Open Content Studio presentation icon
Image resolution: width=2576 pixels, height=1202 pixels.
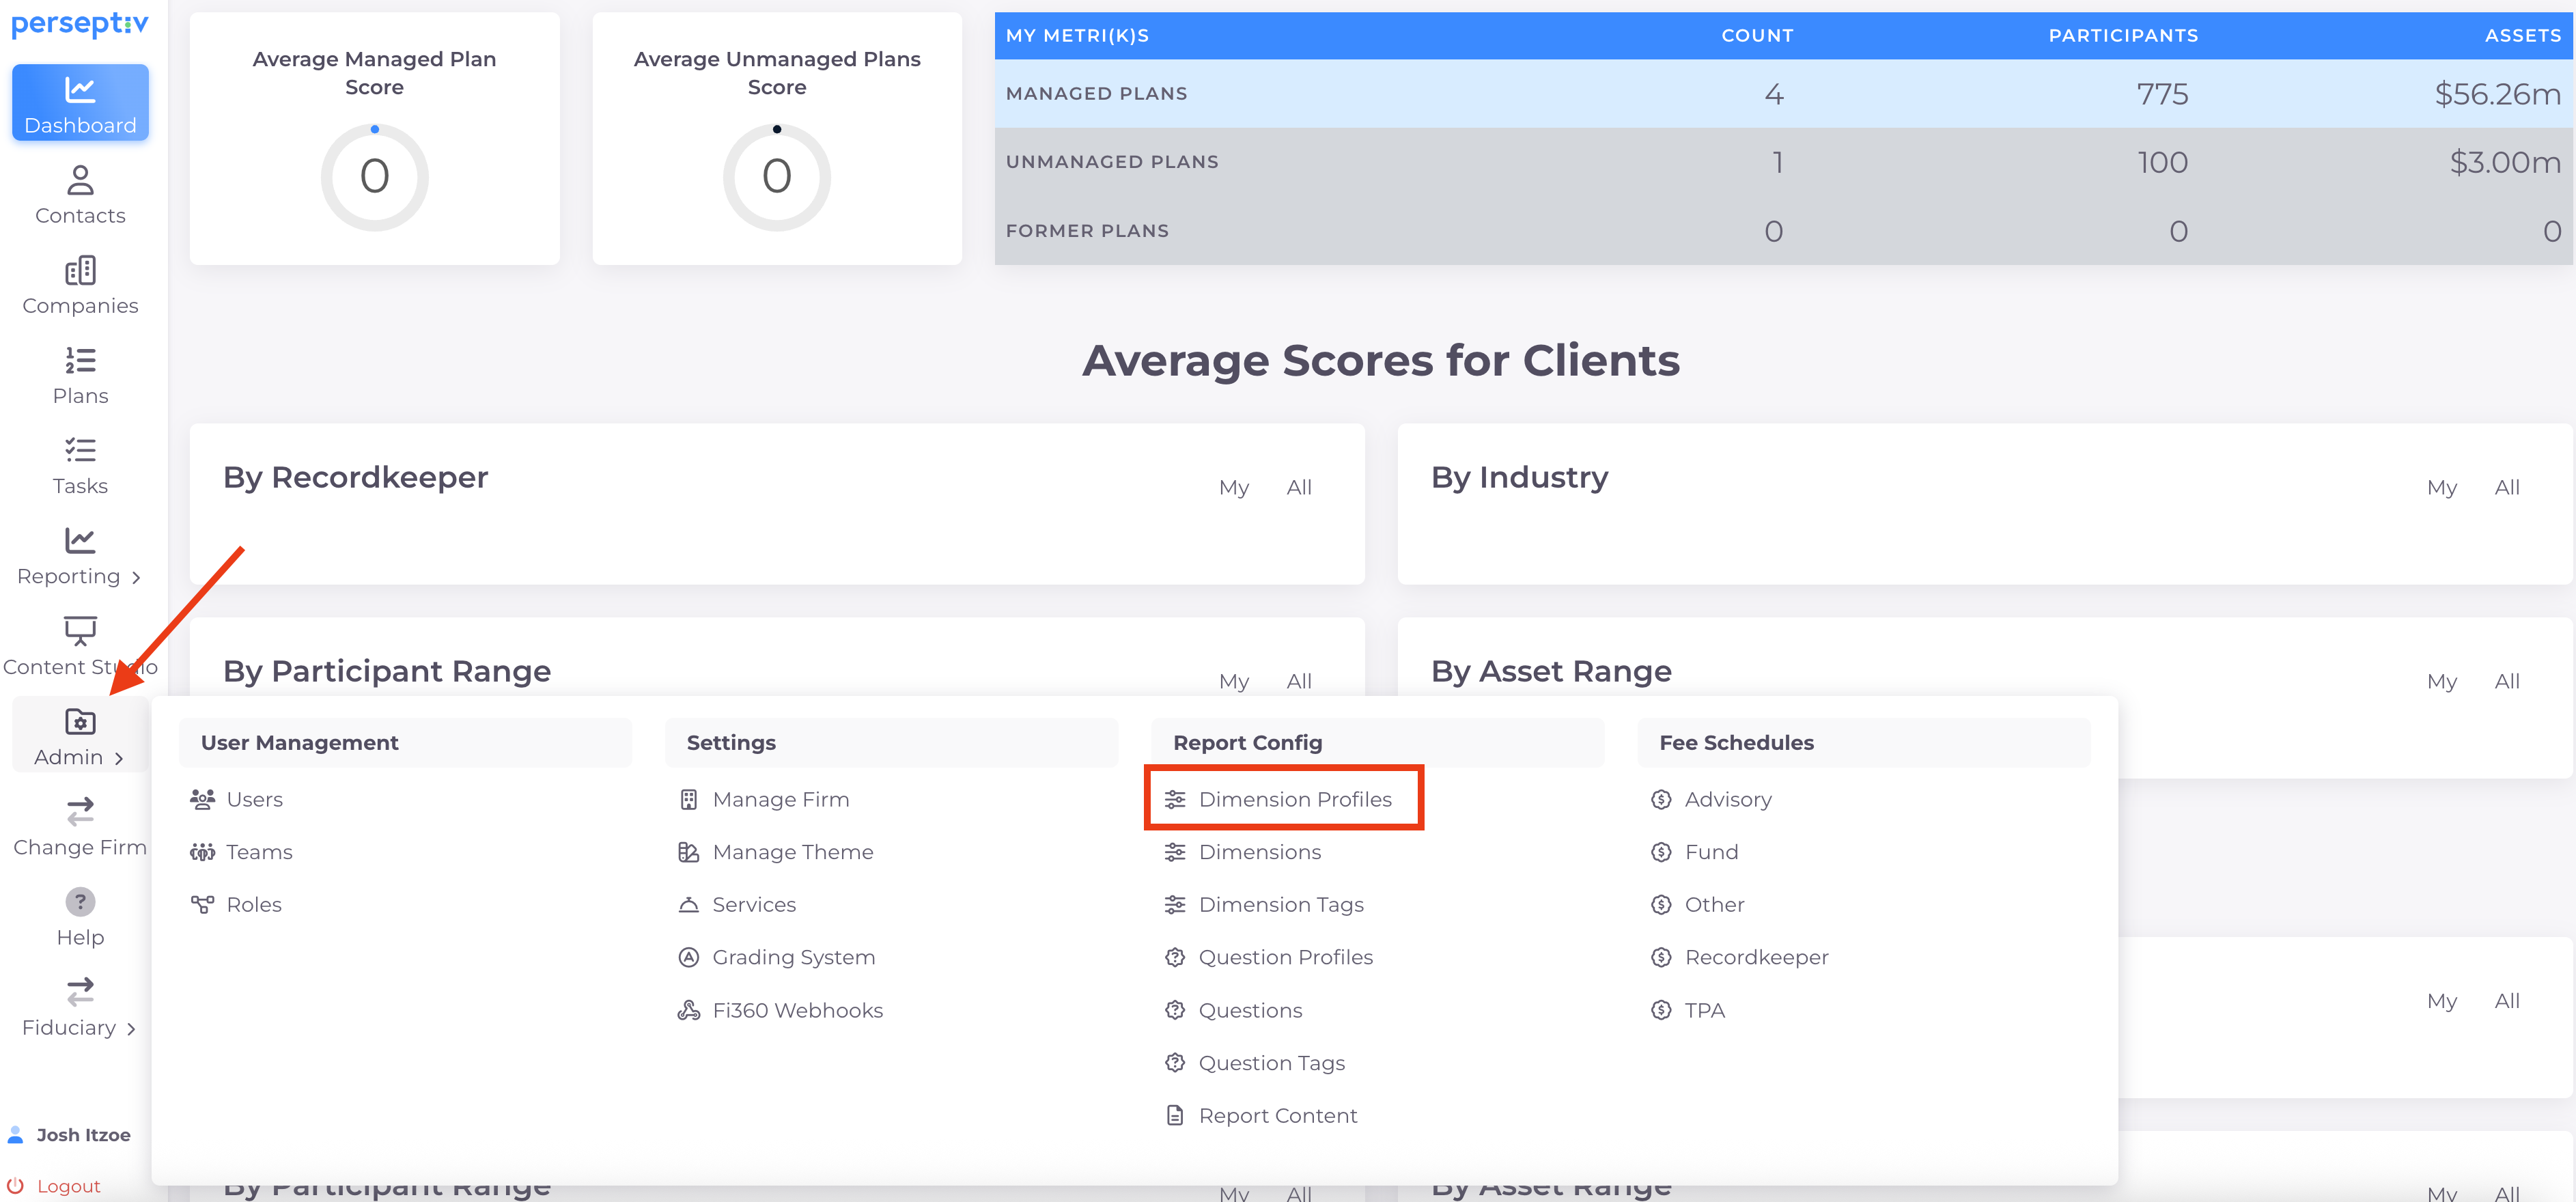click(x=80, y=630)
